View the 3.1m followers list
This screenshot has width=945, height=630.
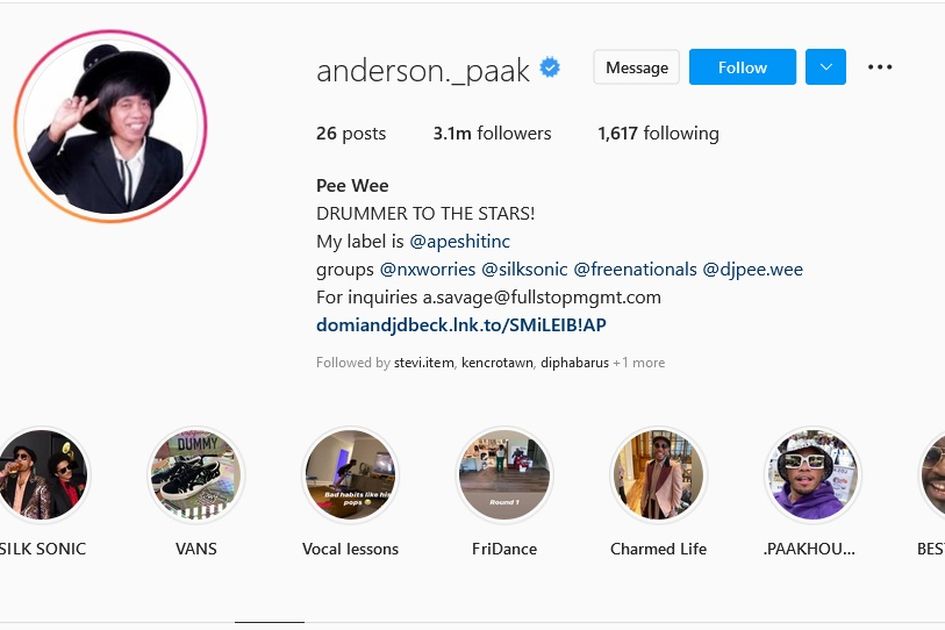click(x=492, y=133)
